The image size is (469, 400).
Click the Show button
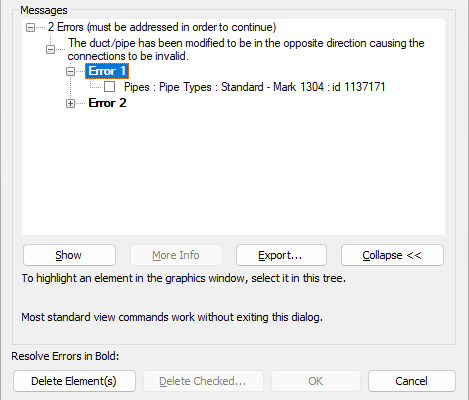click(69, 255)
